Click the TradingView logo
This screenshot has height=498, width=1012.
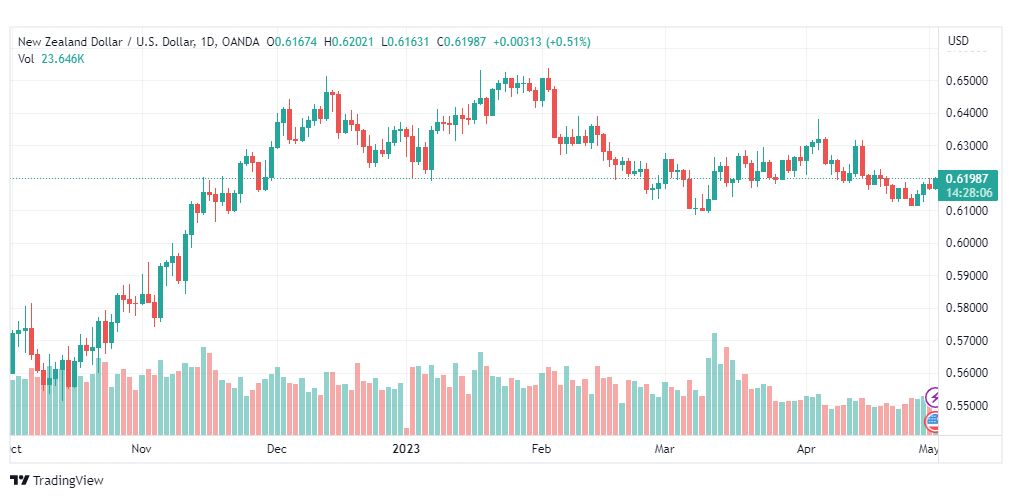(20, 481)
